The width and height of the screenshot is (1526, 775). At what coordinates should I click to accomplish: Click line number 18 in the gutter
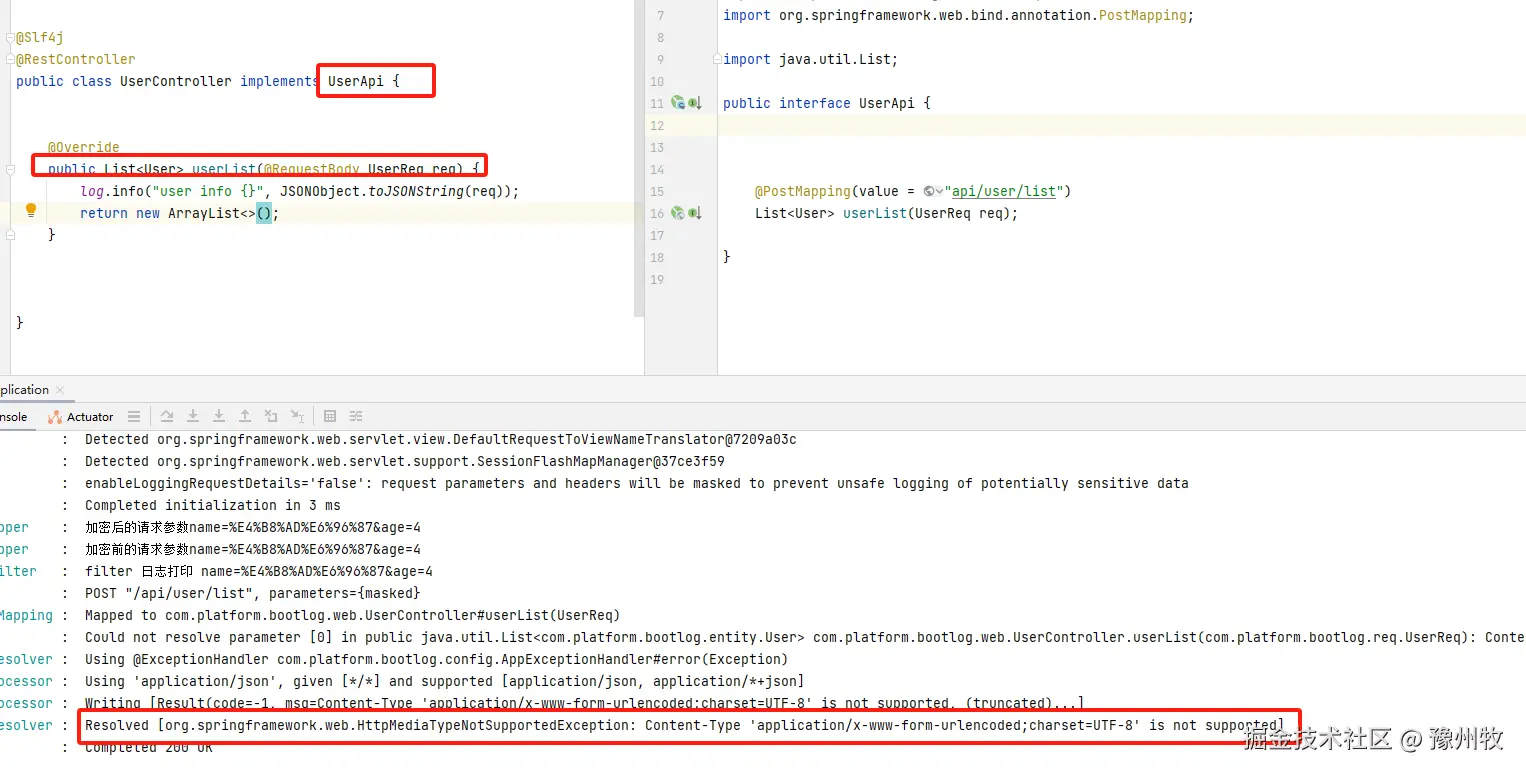tap(656, 257)
